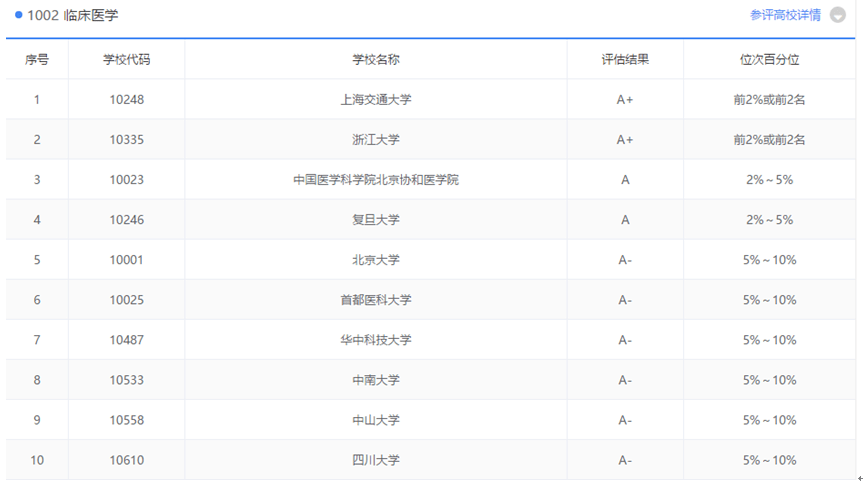Choose the 复旦大学 entry

click(x=376, y=220)
